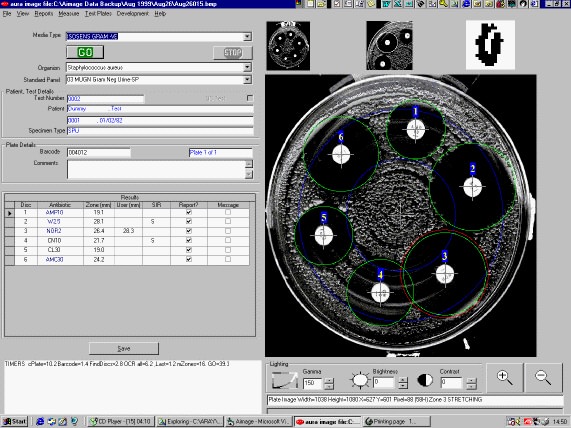
Task: Click the OCR character preview image
Action: [490, 45]
